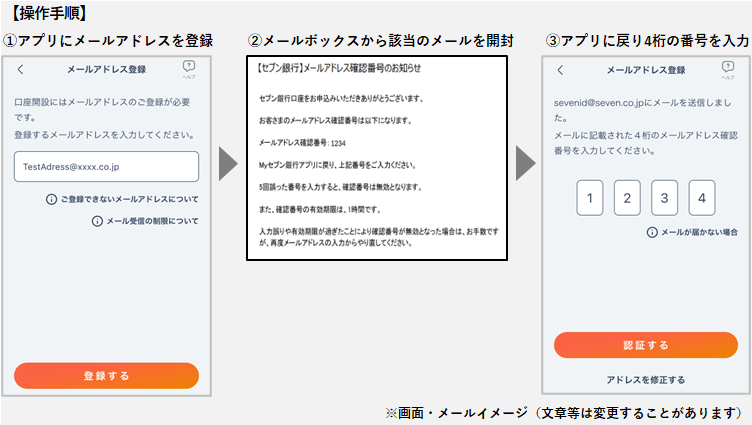Click info icon beside メール受信の制限について
The height and width of the screenshot is (425, 752).
click(x=97, y=221)
